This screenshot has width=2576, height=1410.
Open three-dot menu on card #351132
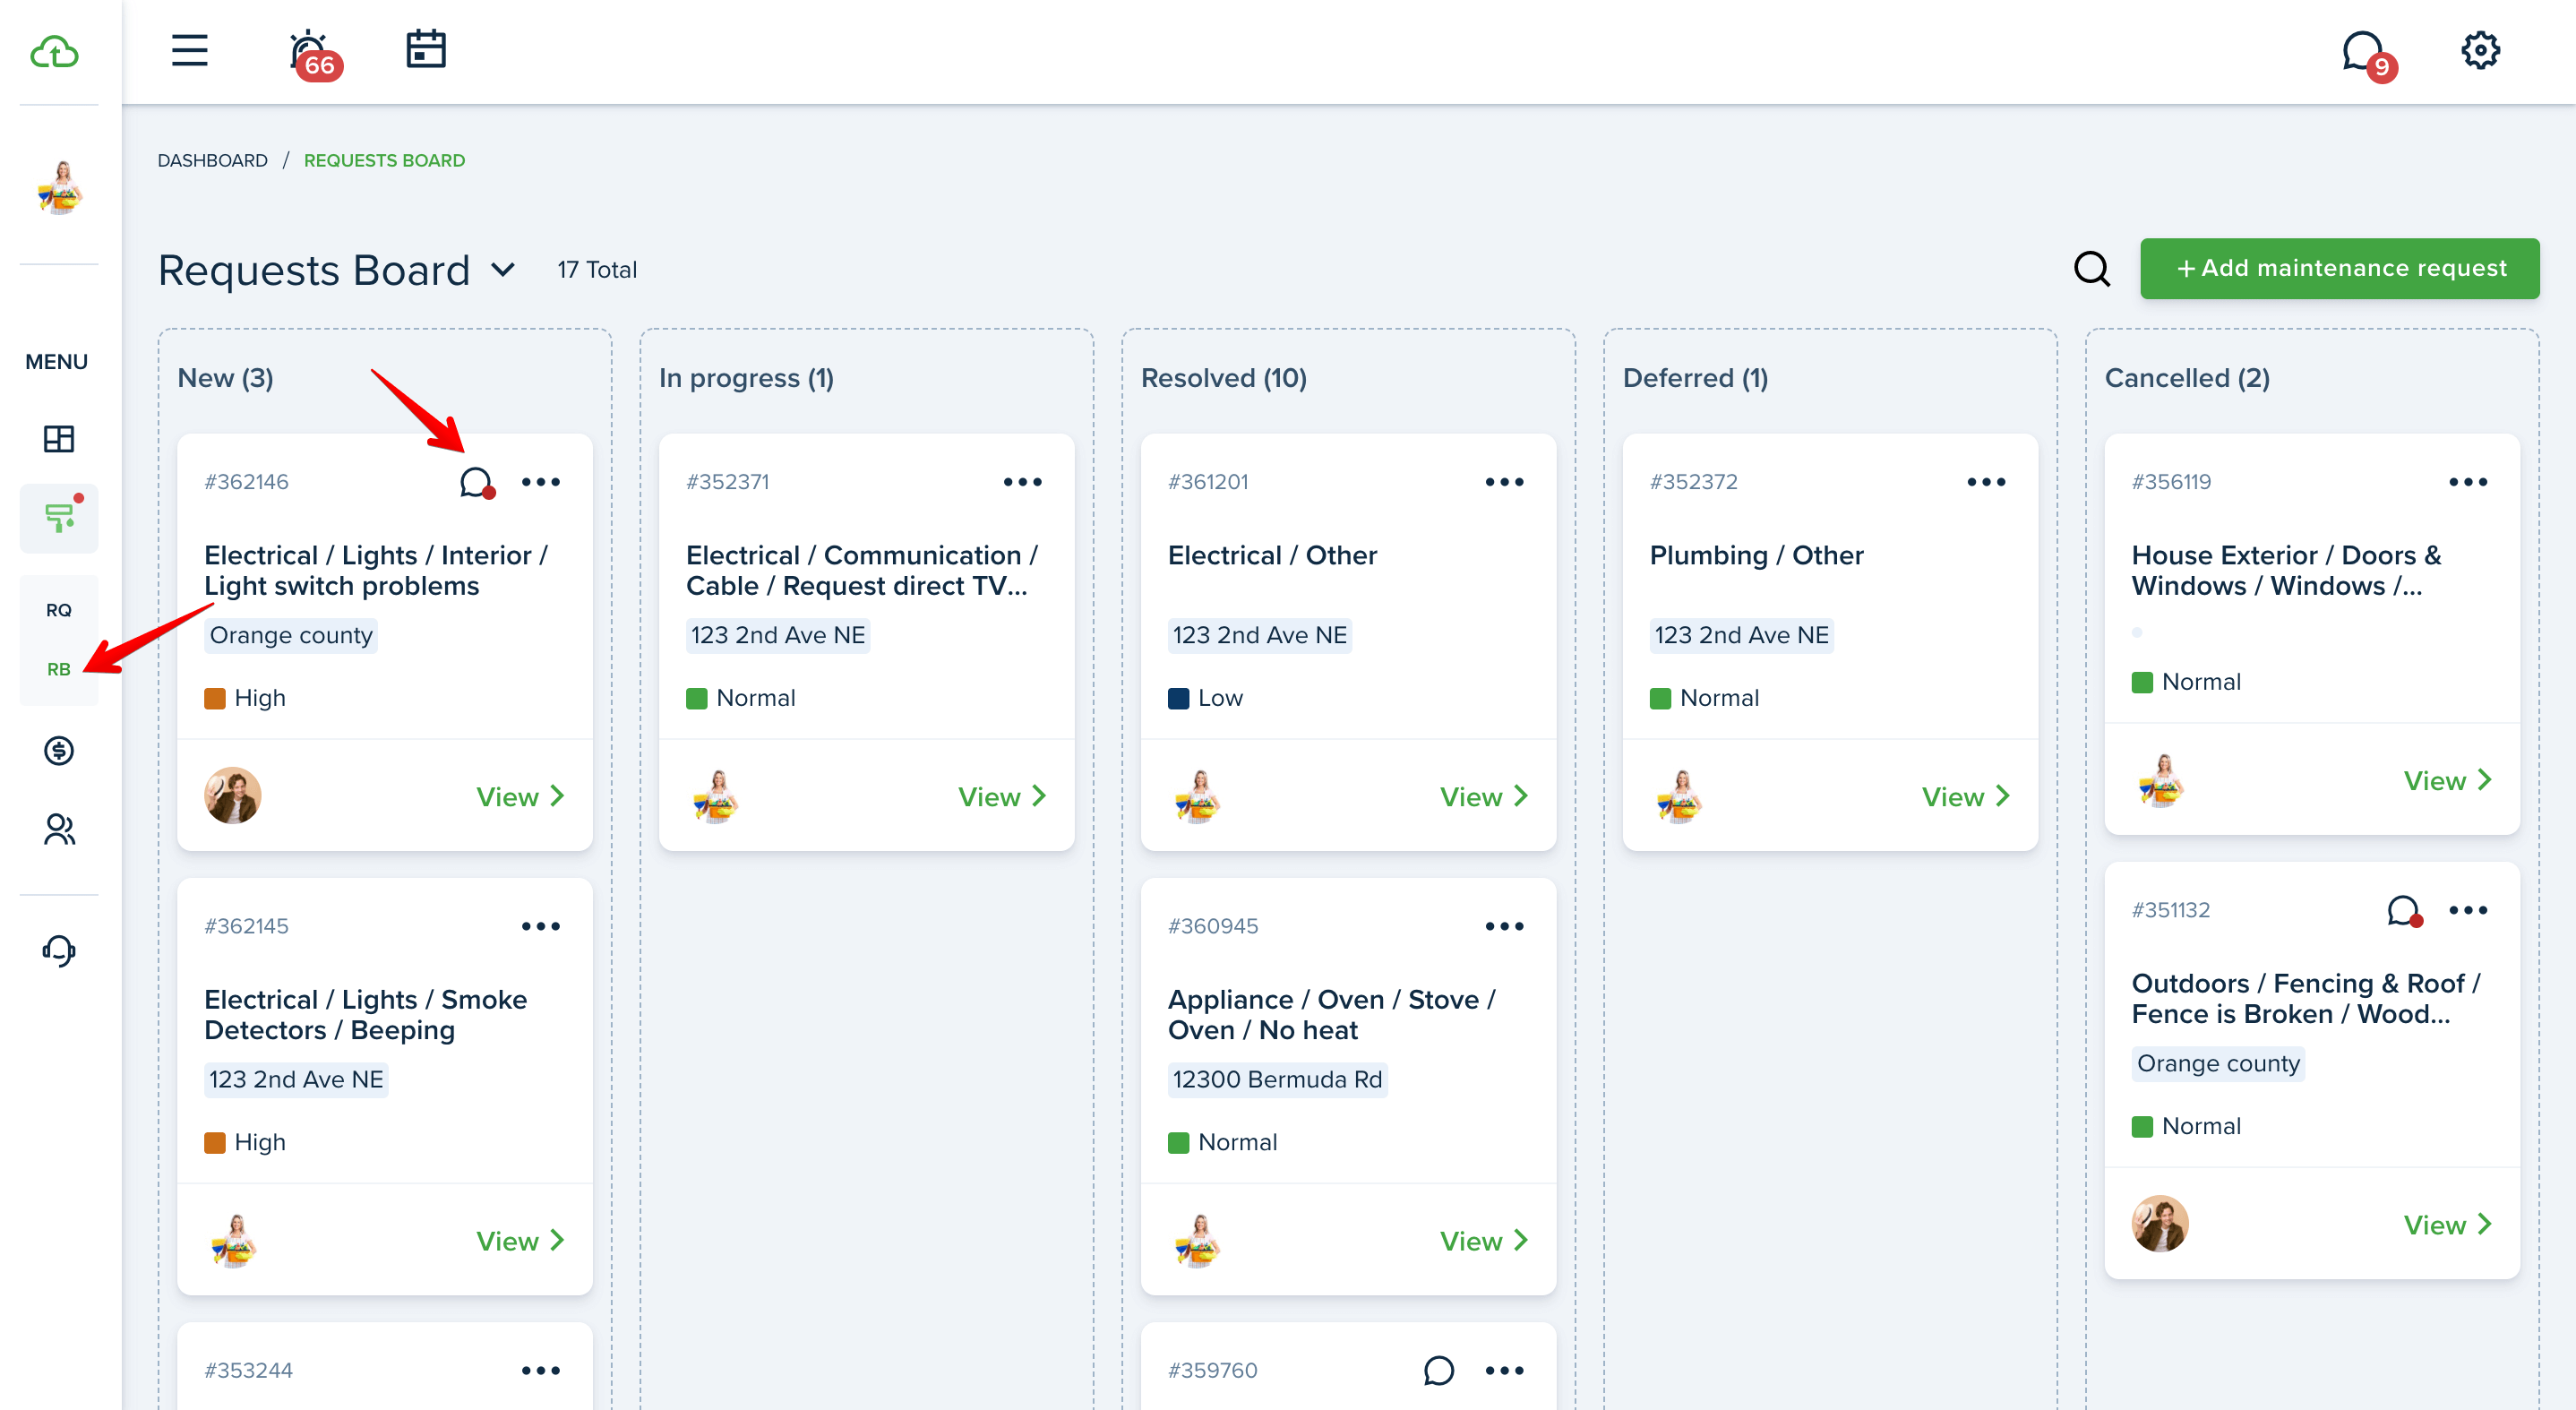pos(2468,910)
